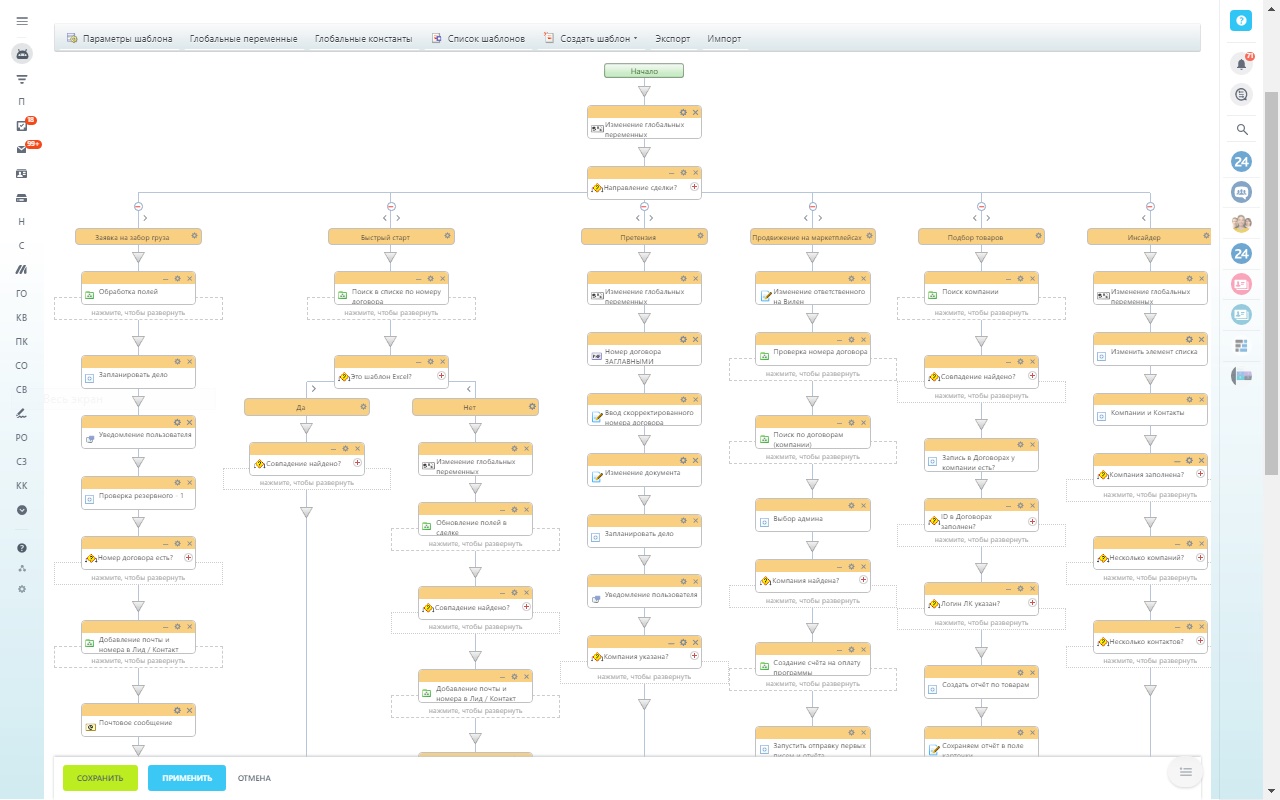Click the notifications bell icon

[x=1241, y=64]
